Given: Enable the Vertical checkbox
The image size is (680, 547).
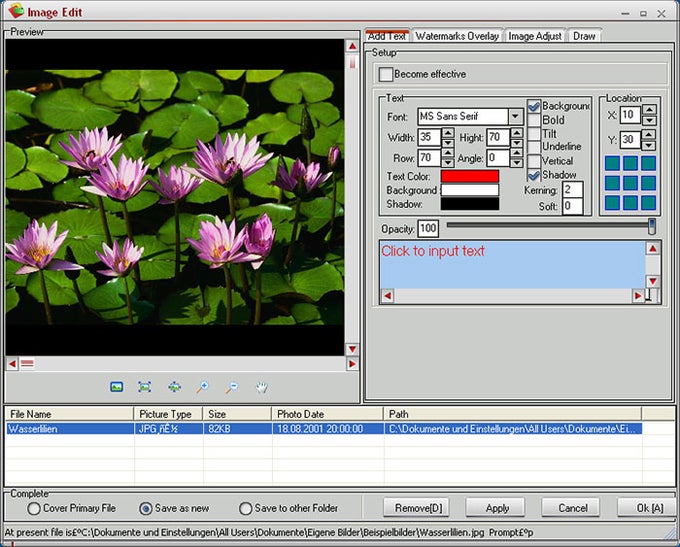Looking at the screenshot, I should 534,161.
